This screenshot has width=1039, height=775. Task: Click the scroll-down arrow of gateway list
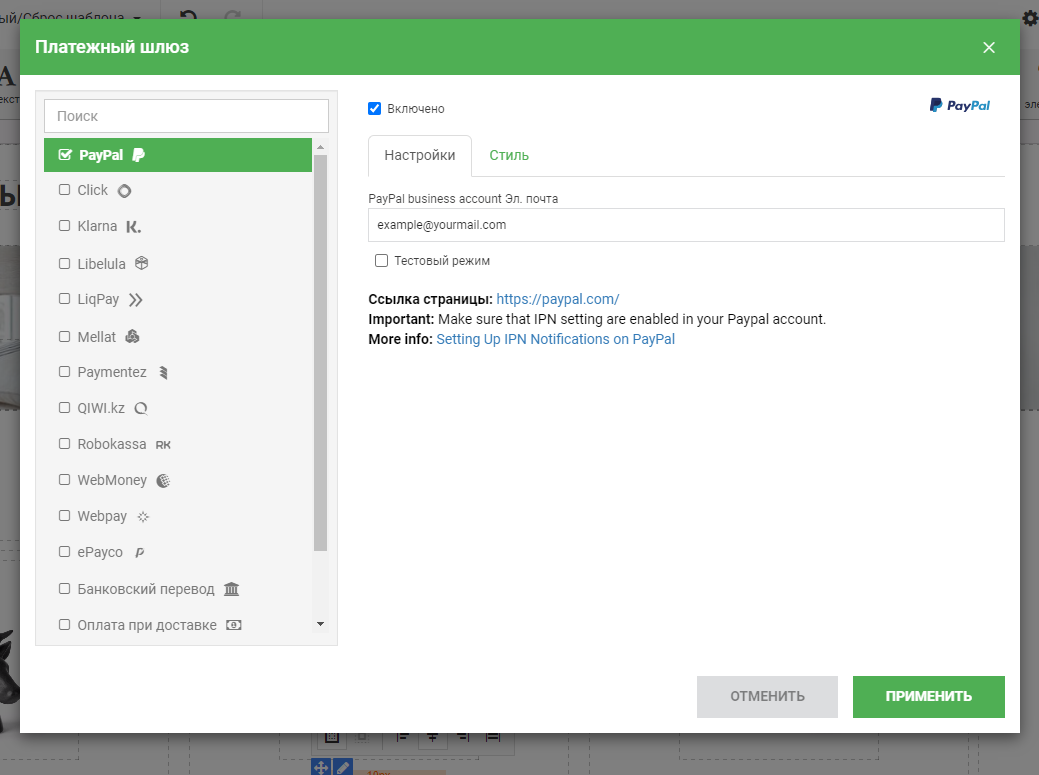pos(320,624)
